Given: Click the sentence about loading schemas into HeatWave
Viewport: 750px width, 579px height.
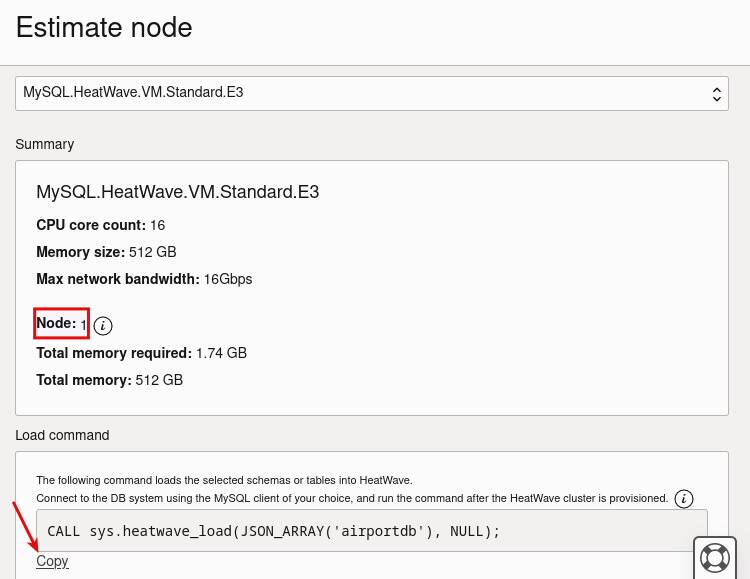Looking at the screenshot, I should pyautogui.click(x=224, y=480).
